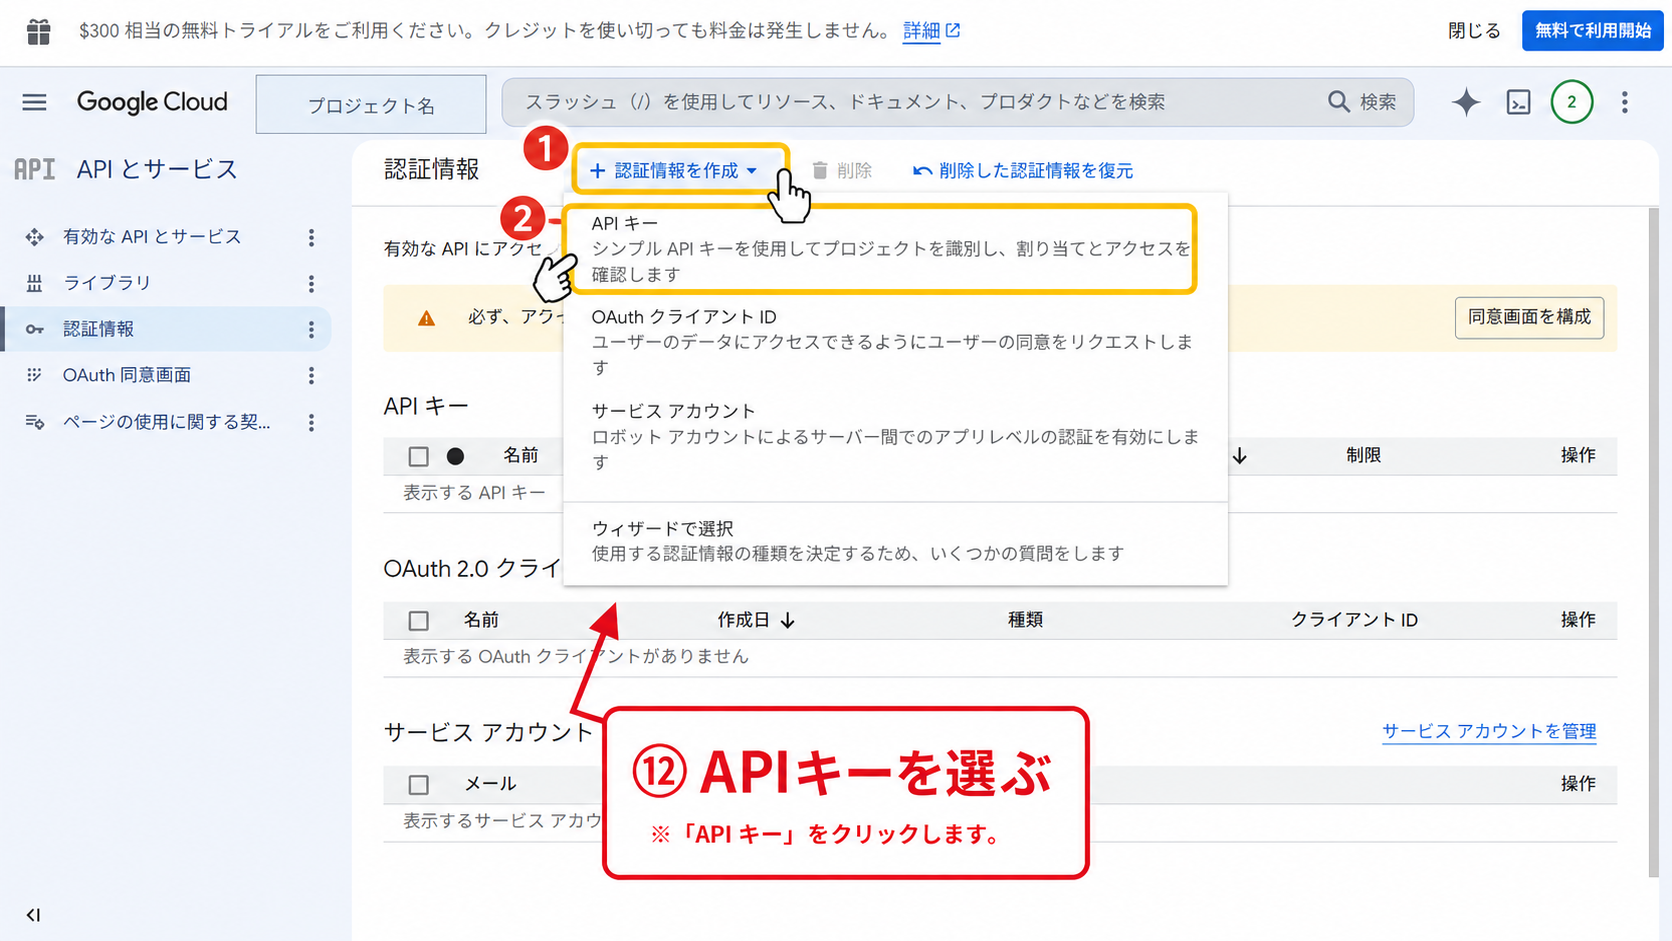Viewport: 1672px width, 941px height.
Task: Sort OAuth clients by 作成日 arrow
Action: [x=788, y=621]
